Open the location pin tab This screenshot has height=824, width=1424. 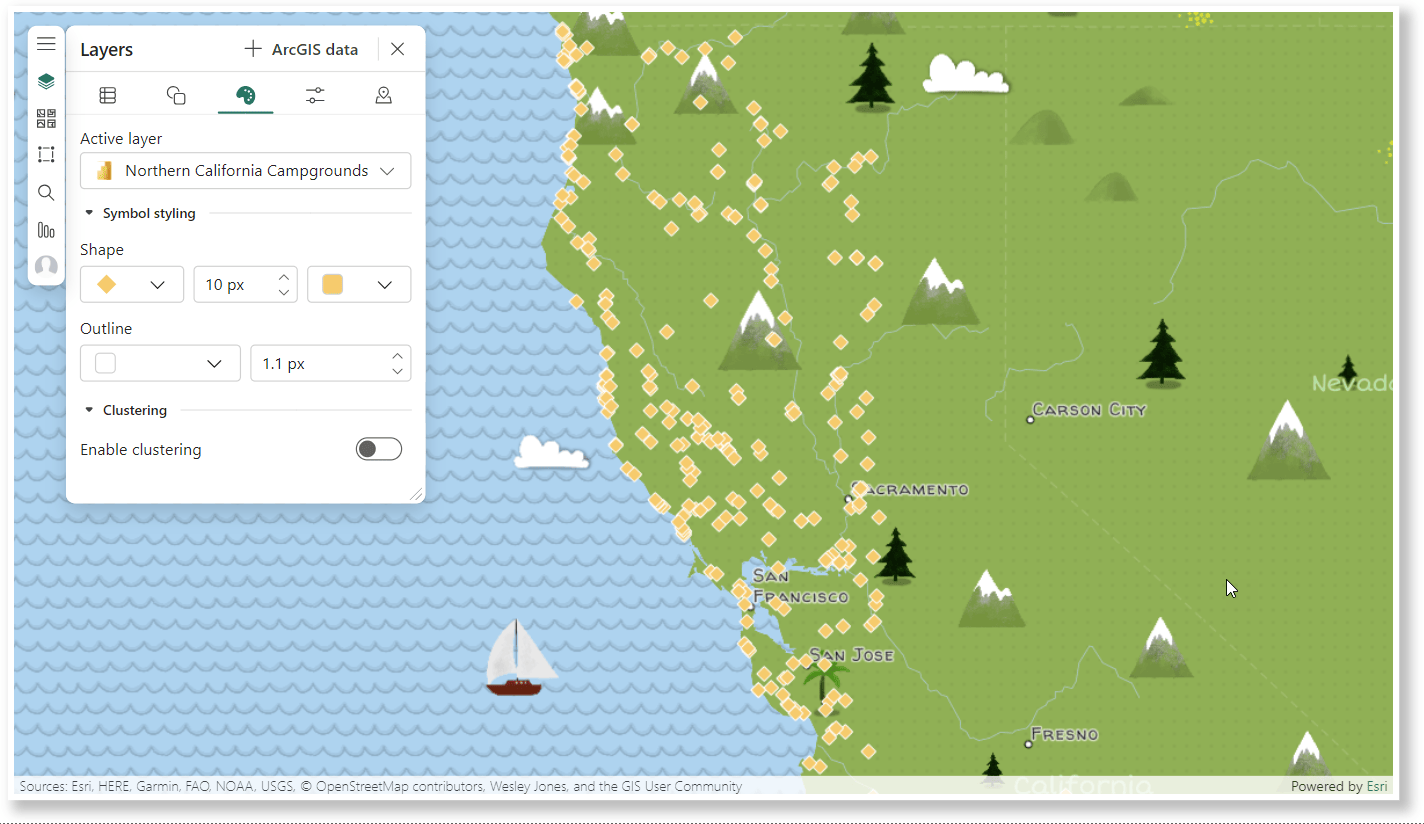coord(383,95)
